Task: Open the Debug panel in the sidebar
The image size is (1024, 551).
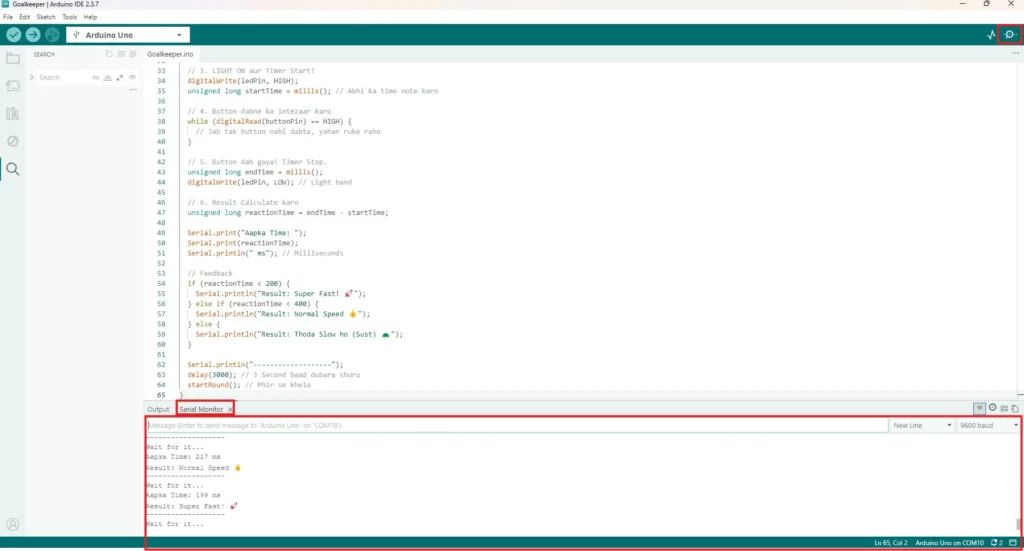Action: coord(13,141)
